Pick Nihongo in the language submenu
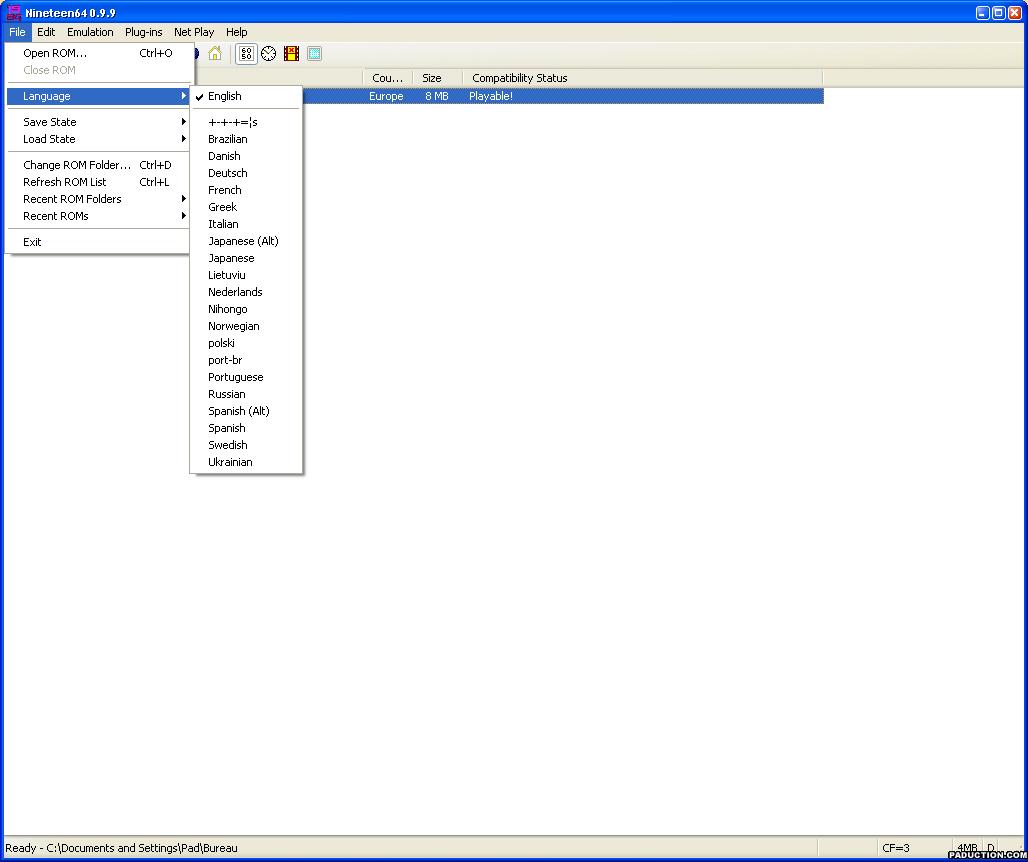1028x862 pixels. point(246,309)
